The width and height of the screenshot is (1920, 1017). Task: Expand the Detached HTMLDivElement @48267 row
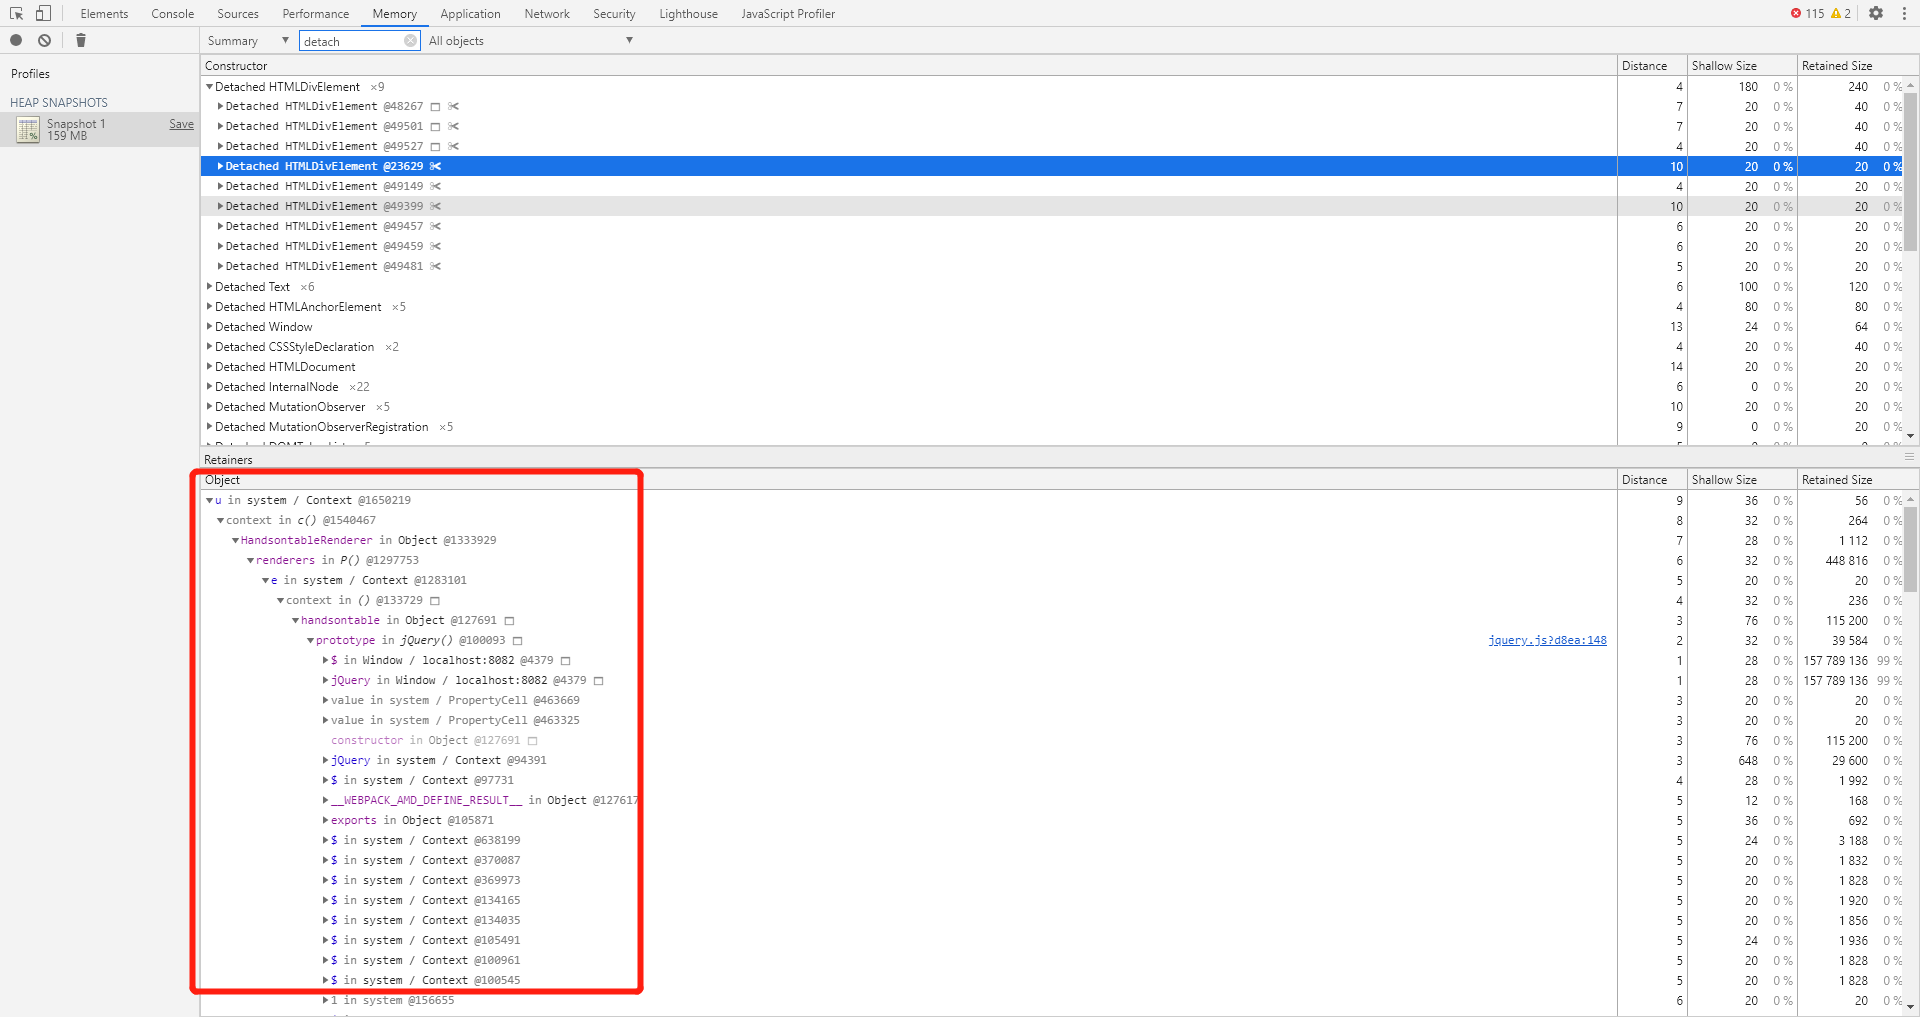(220, 106)
